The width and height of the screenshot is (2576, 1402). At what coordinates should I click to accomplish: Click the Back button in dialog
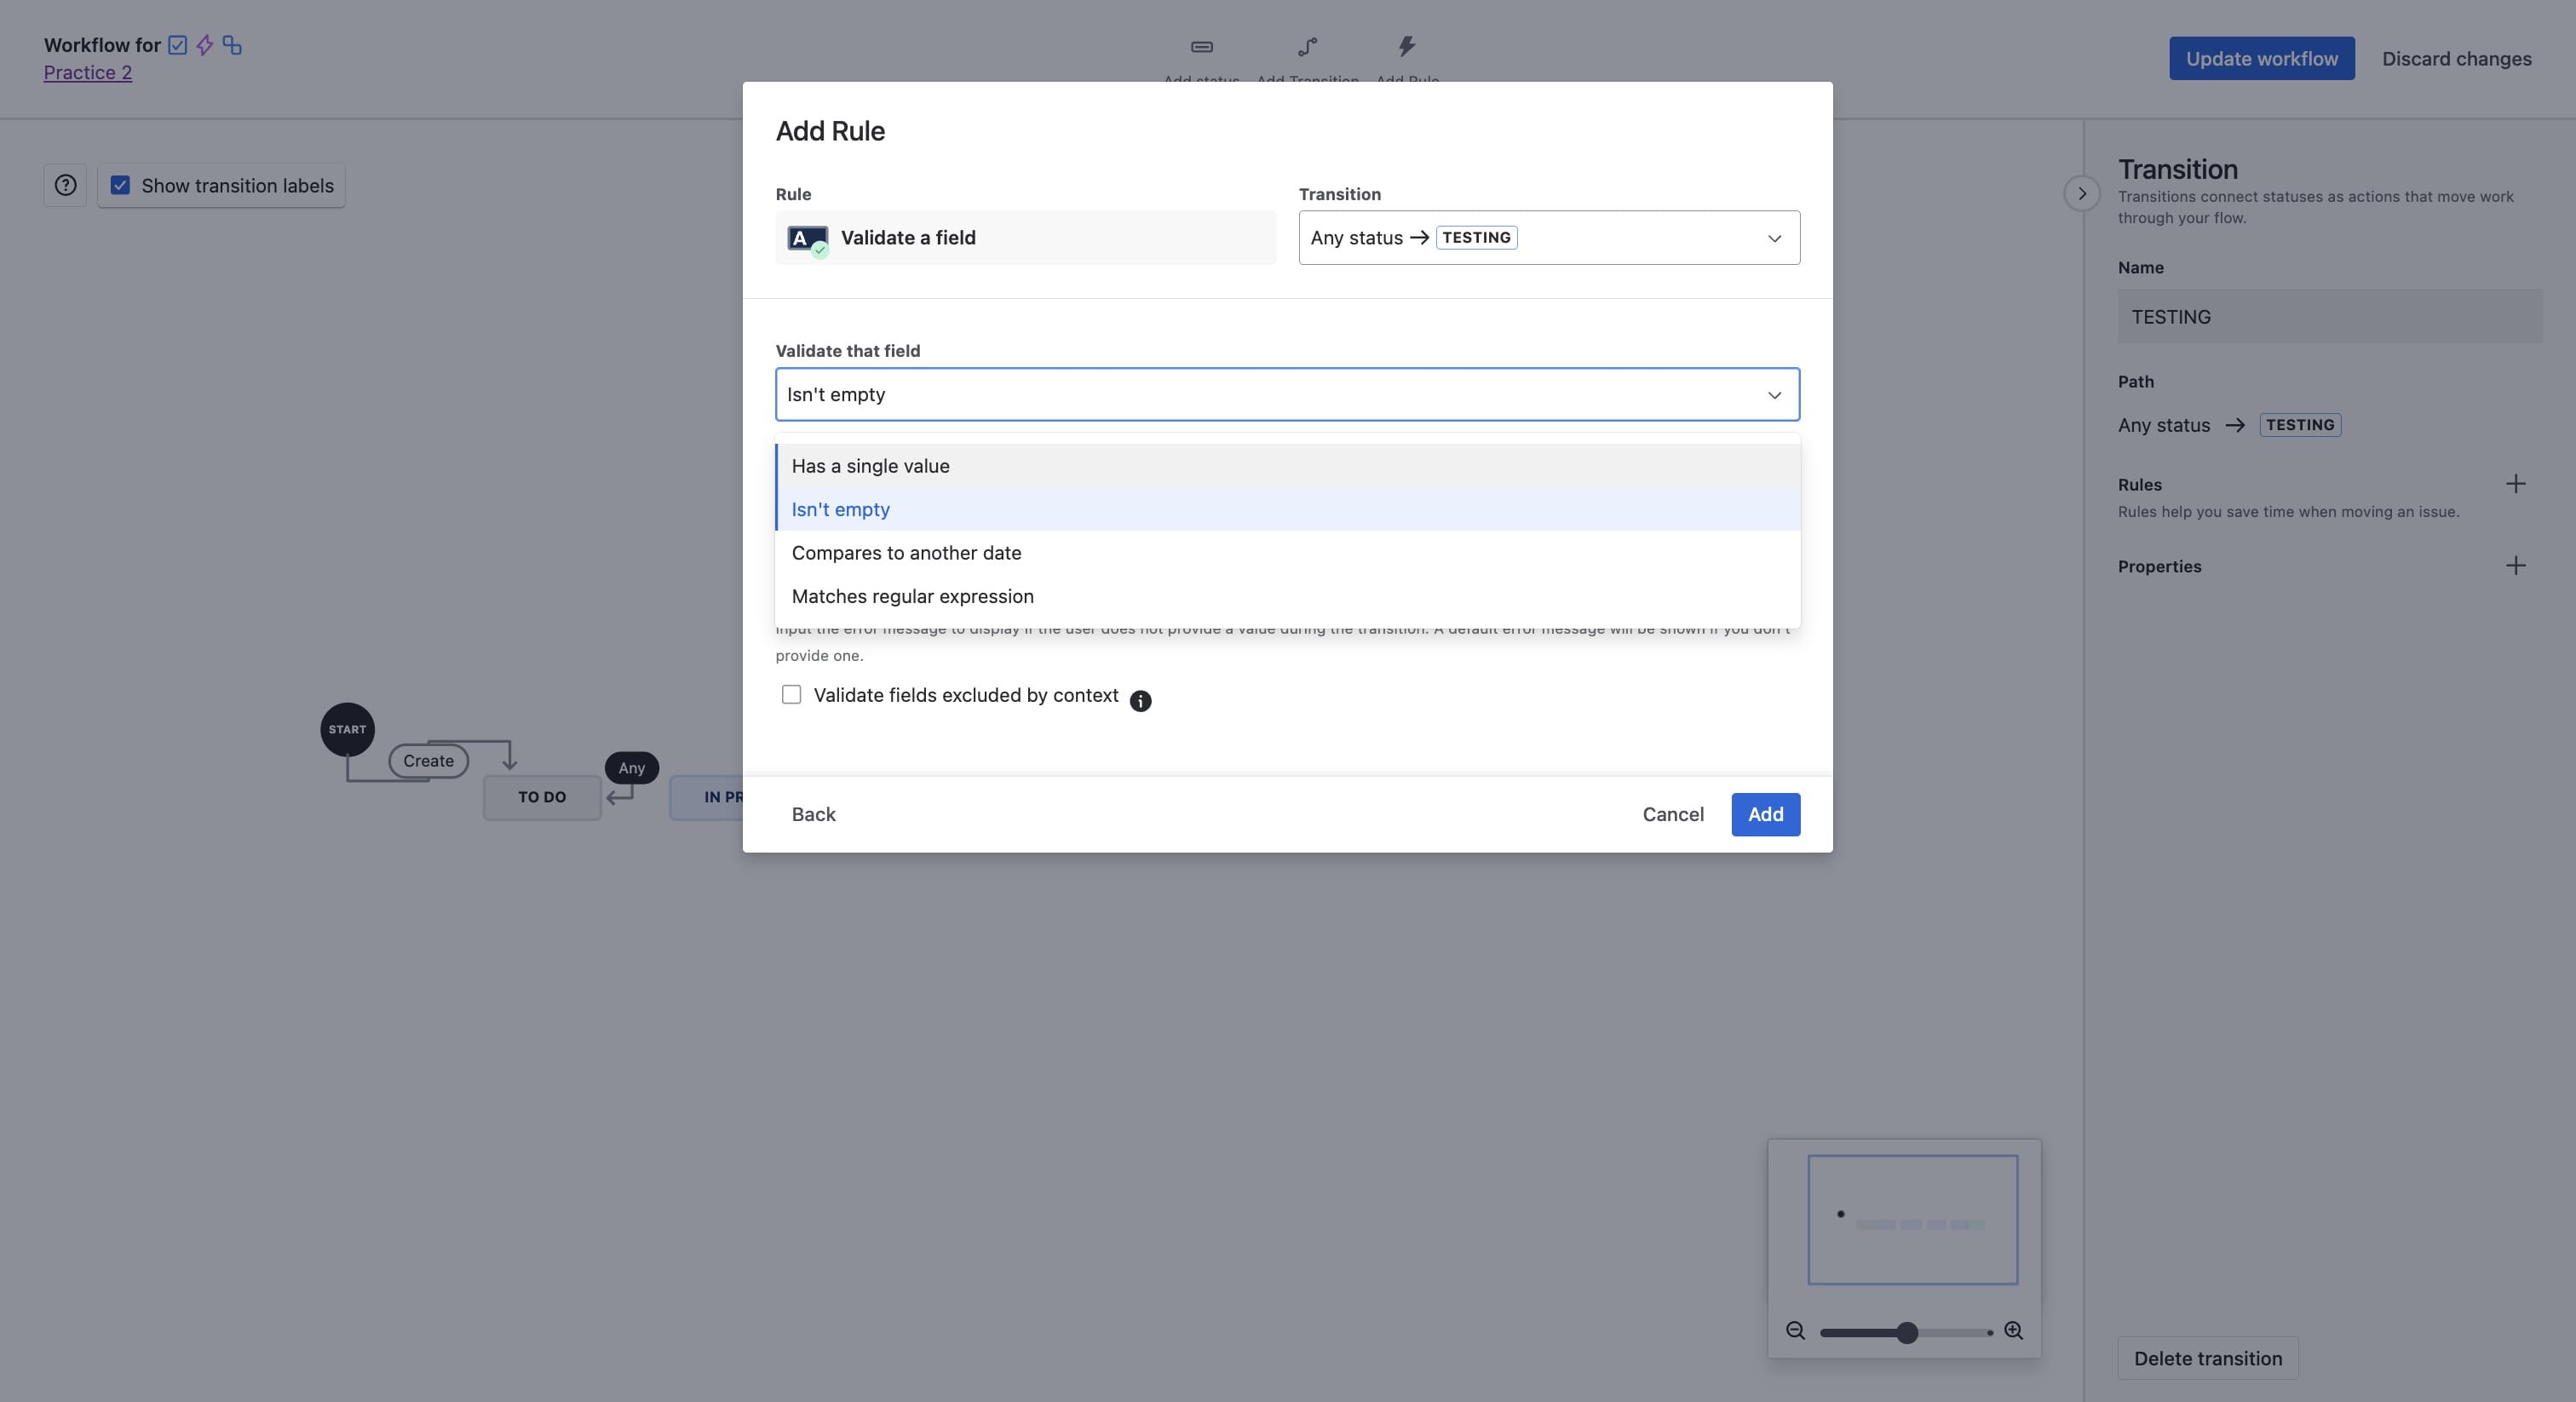tap(813, 814)
